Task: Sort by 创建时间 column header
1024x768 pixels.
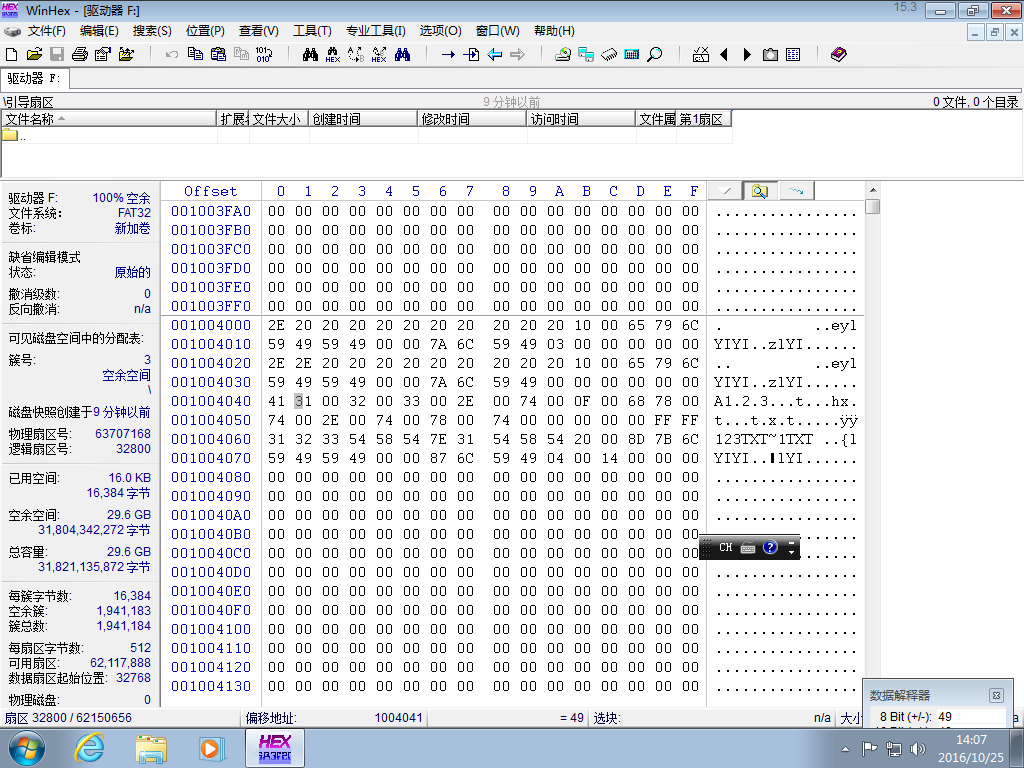Action: [x=362, y=119]
